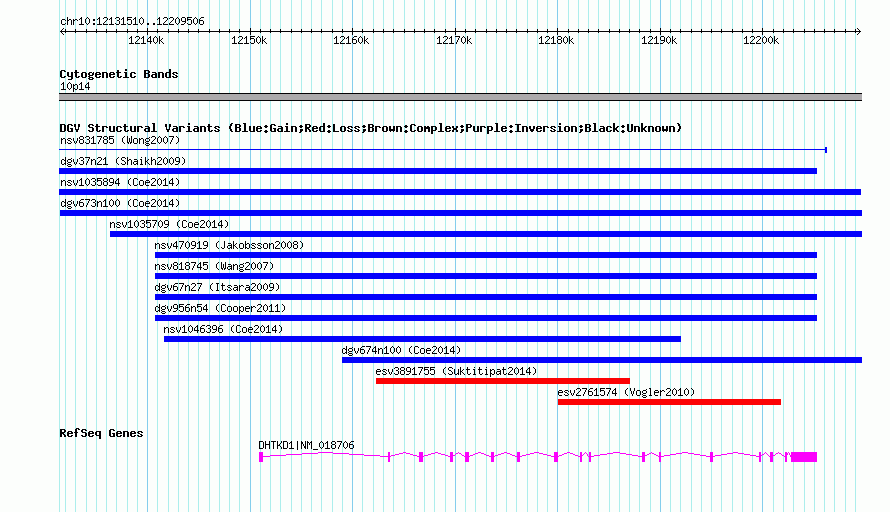Click the nsv1046396 (Coe2014) variant label
The width and height of the screenshot is (890, 512).
(x=223, y=329)
